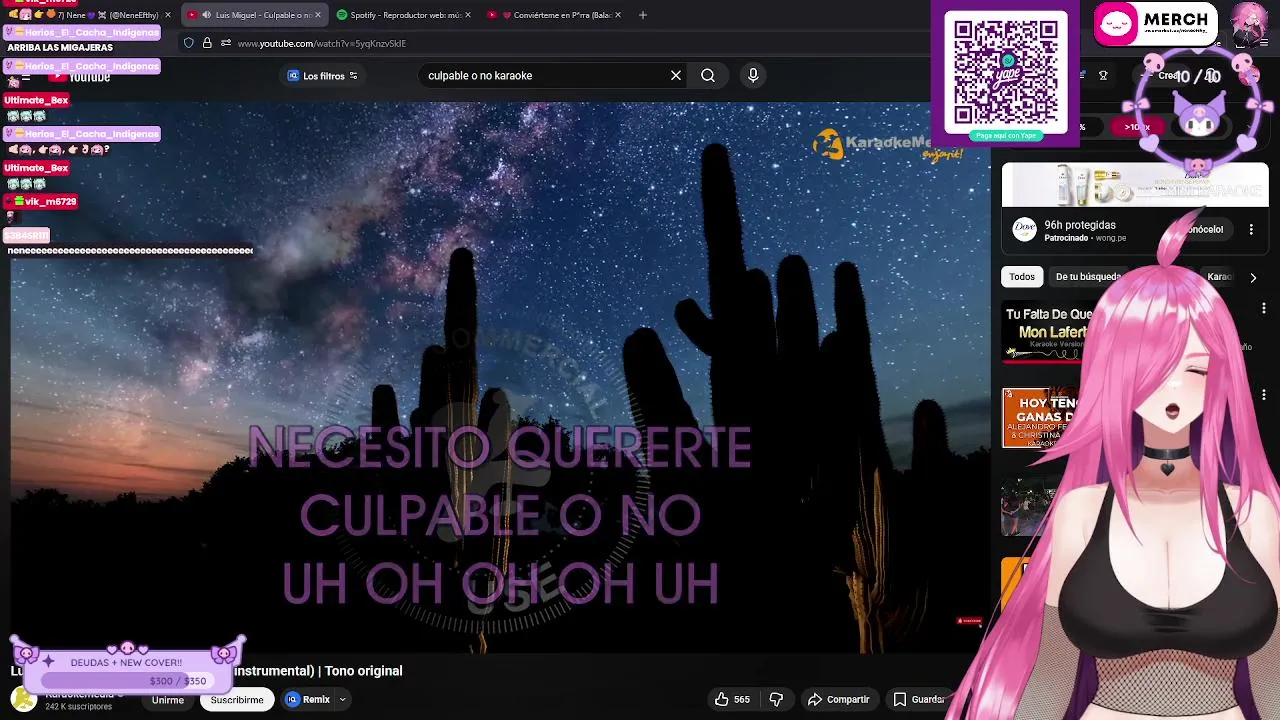Click the address bar URL youtube.com
The image size is (1280, 720).
tap(322, 43)
